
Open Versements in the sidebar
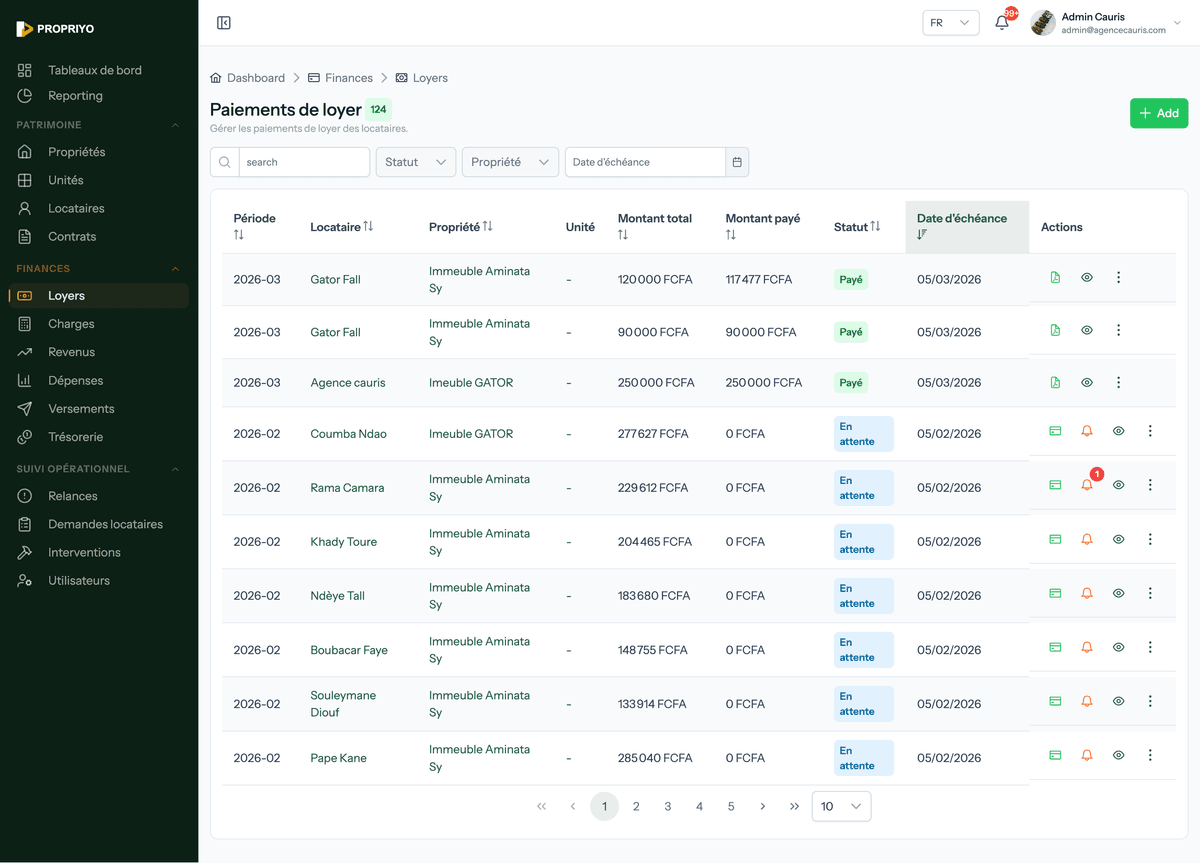(81, 408)
